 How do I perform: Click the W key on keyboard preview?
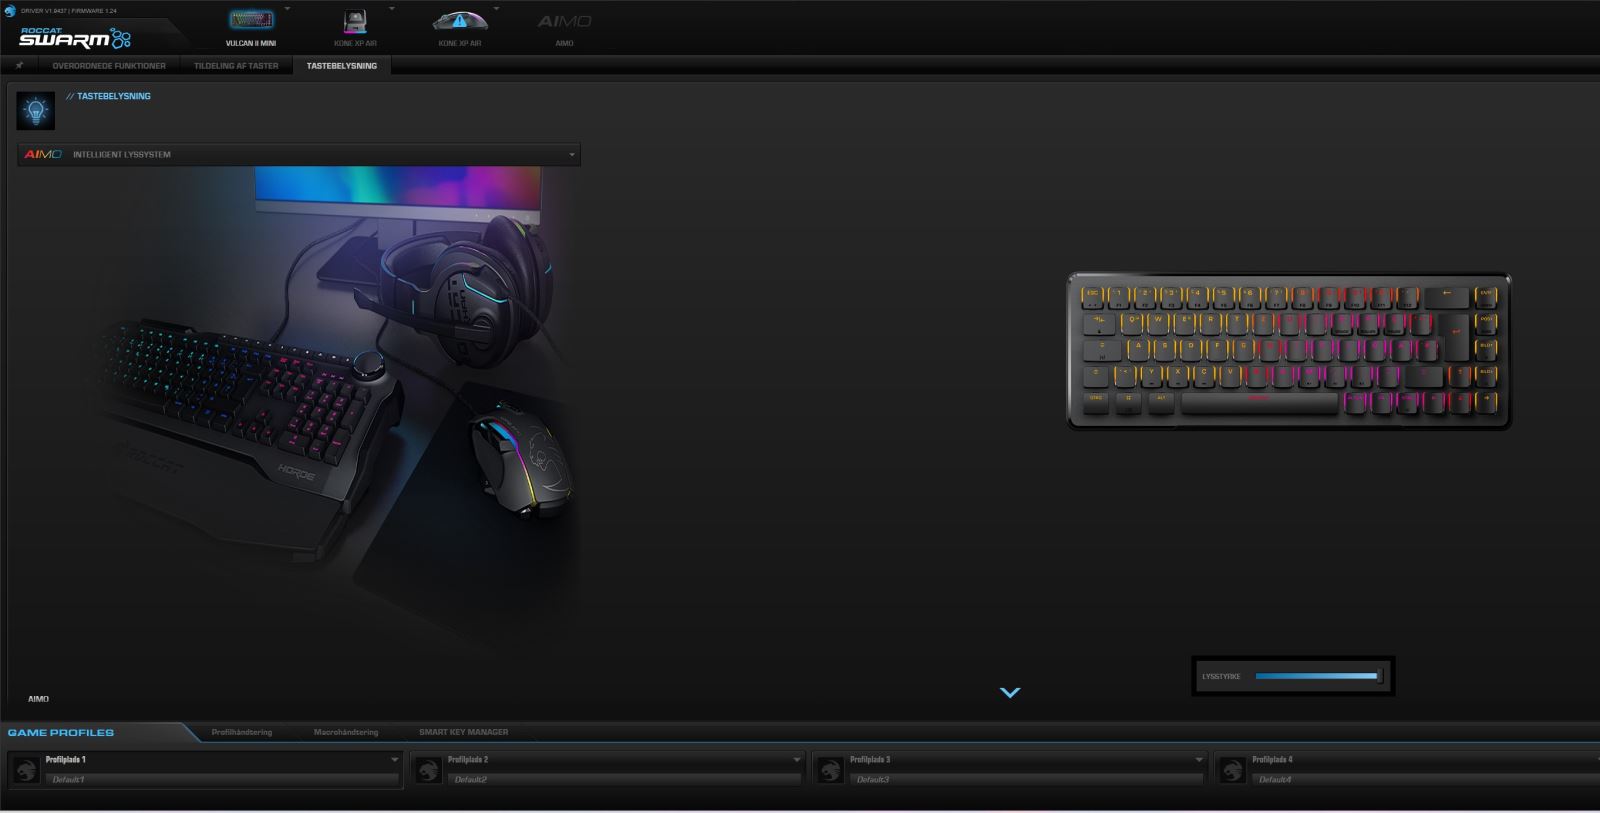(1158, 324)
